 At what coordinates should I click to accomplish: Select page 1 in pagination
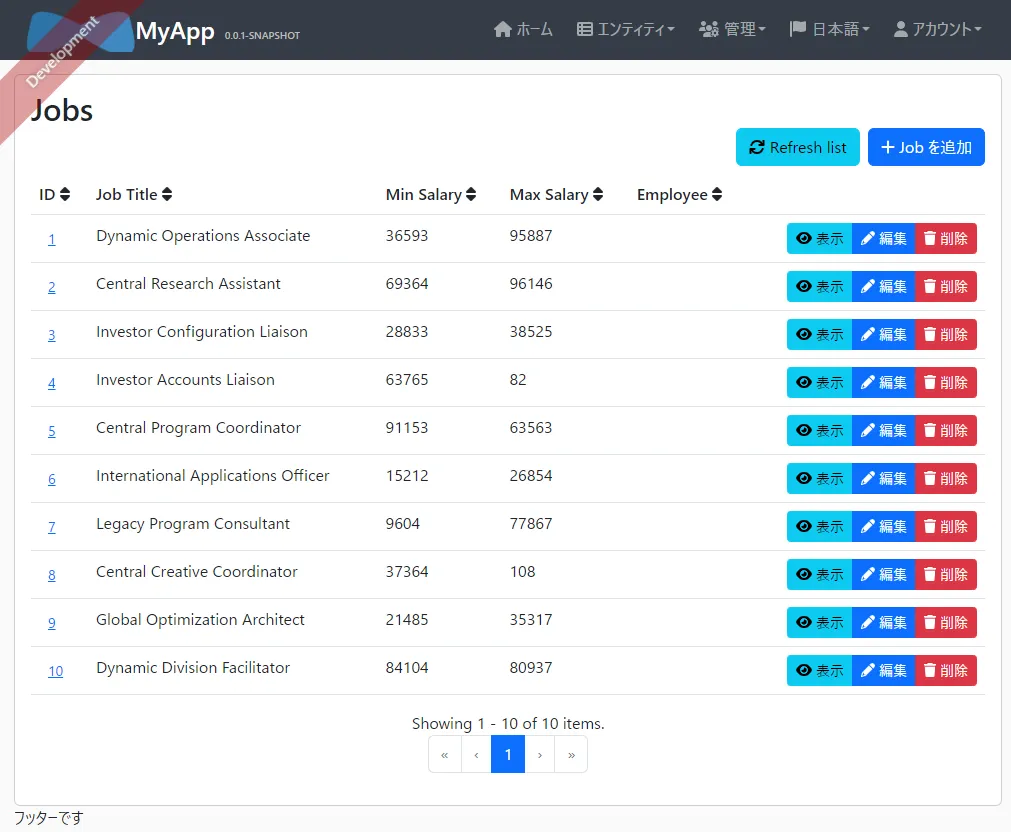pyautogui.click(x=508, y=755)
